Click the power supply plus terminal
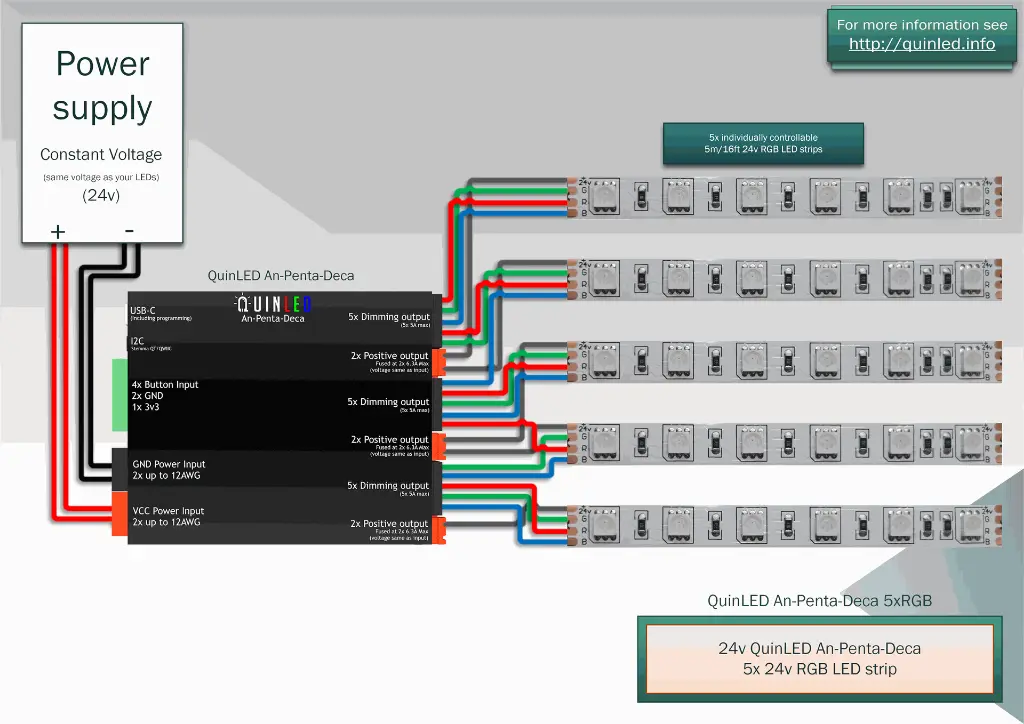Viewport: 1024px width, 724px height. 58,232
